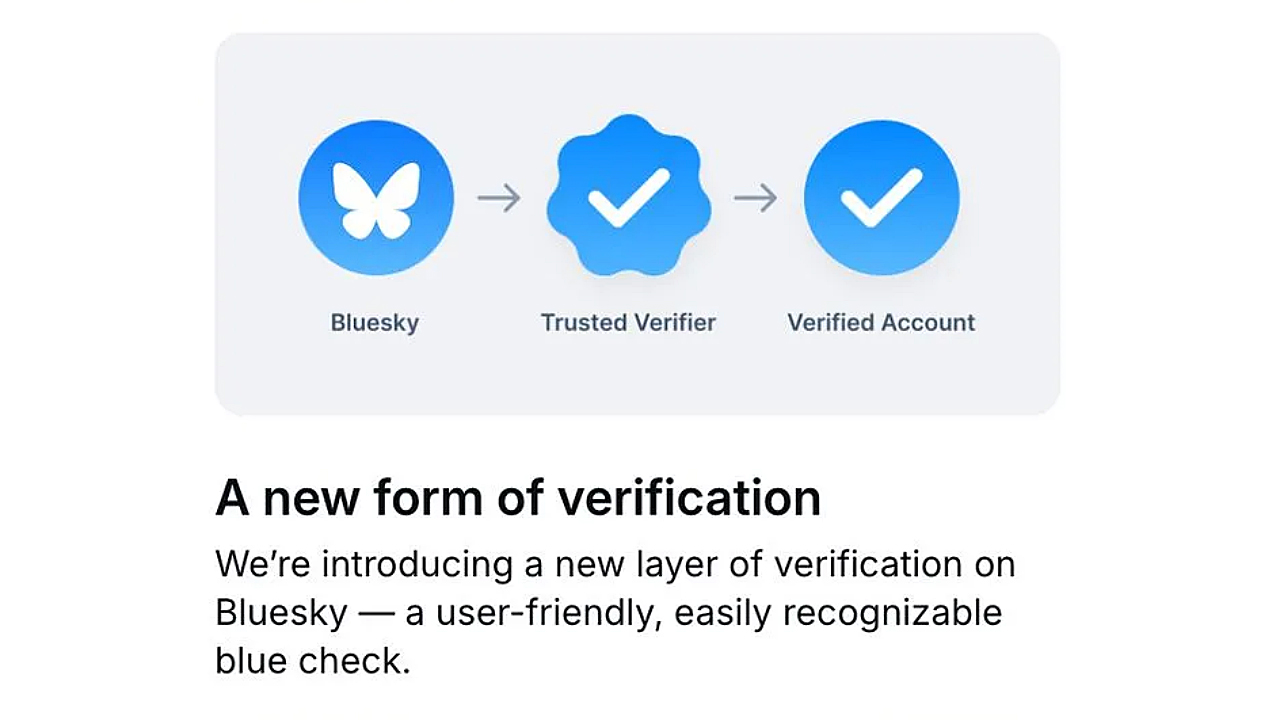
Task: Click the "blue check." text ending the paragraph
Action: point(313,661)
